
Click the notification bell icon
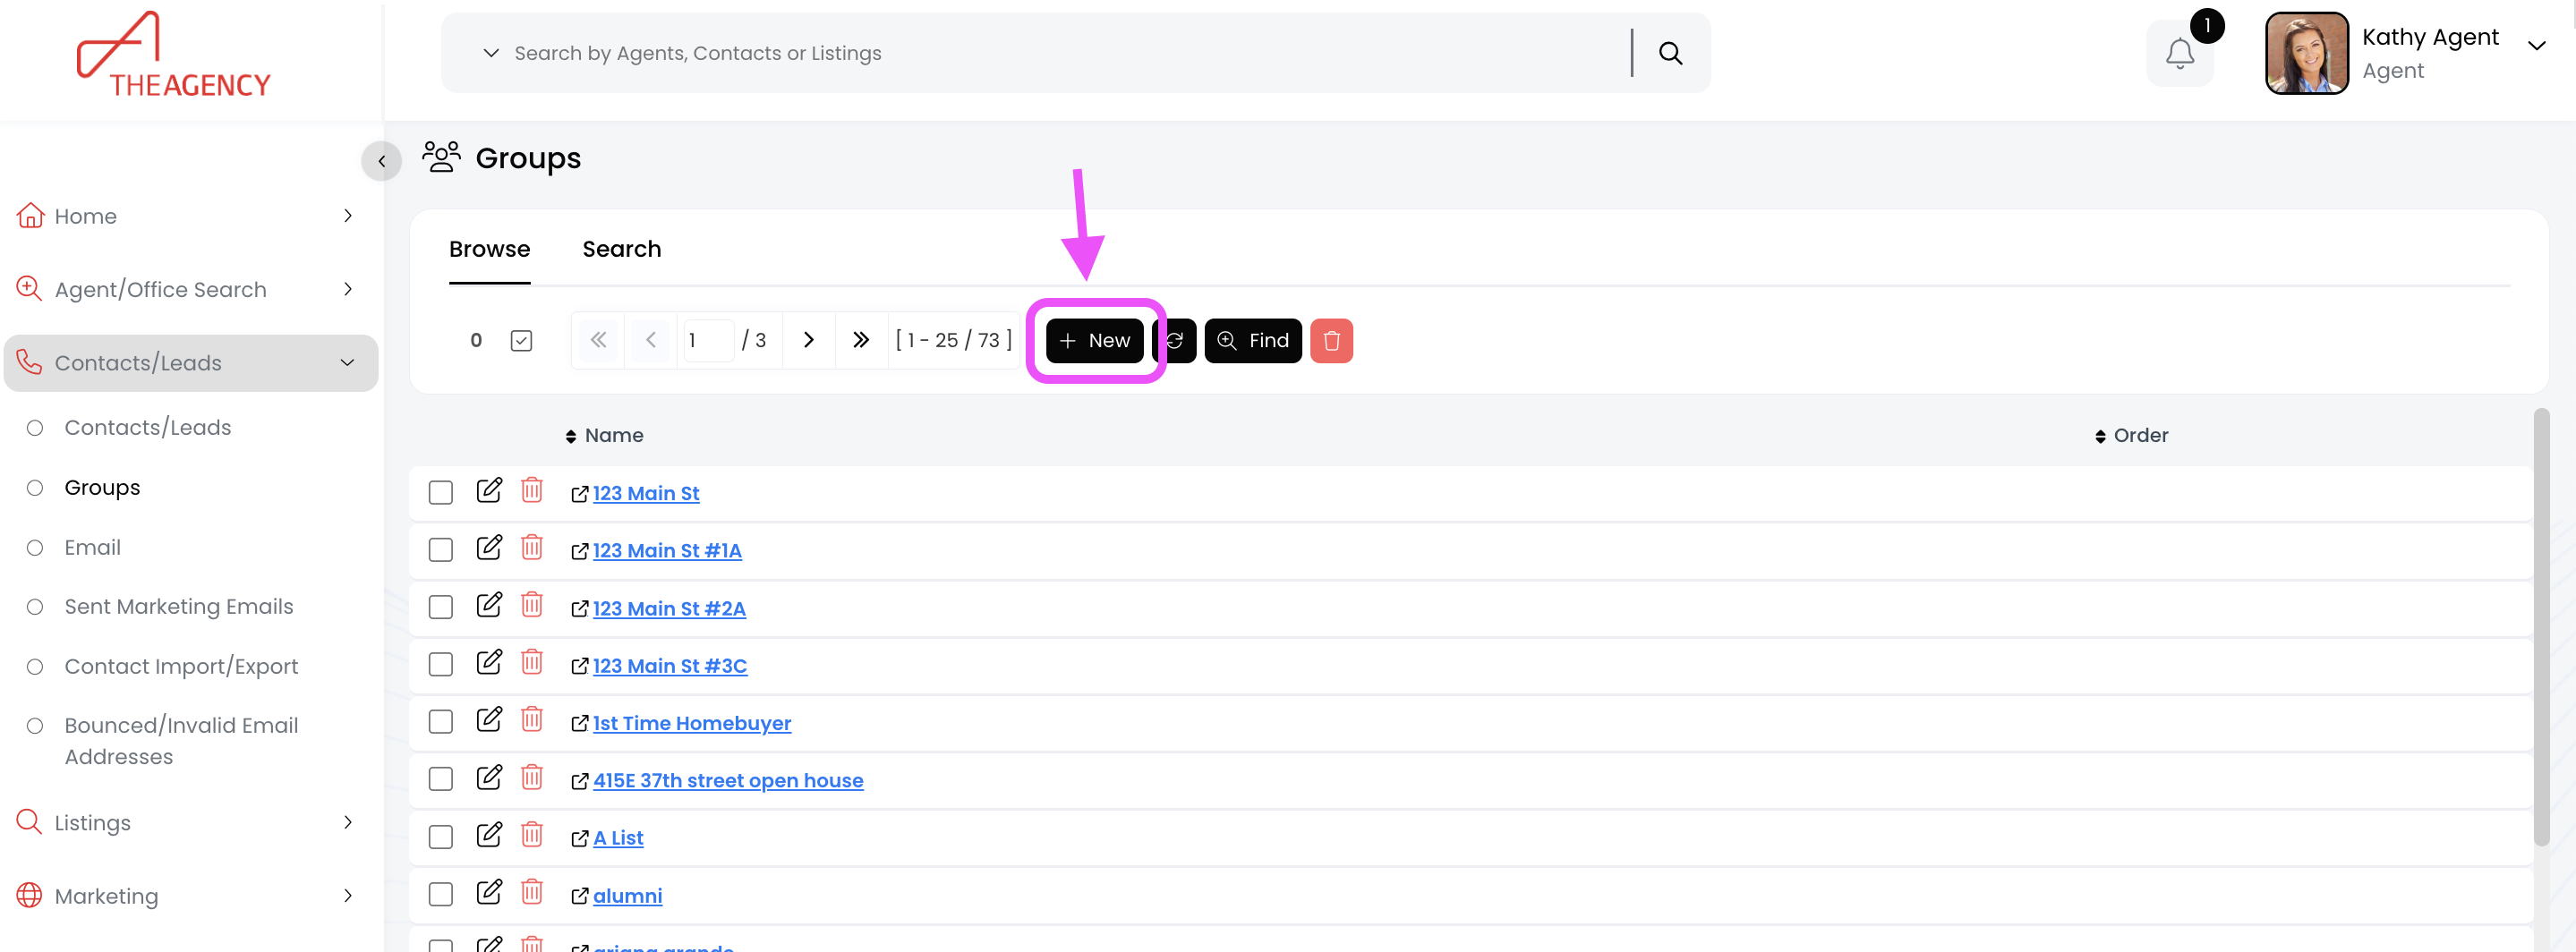click(x=2179, y=53)
